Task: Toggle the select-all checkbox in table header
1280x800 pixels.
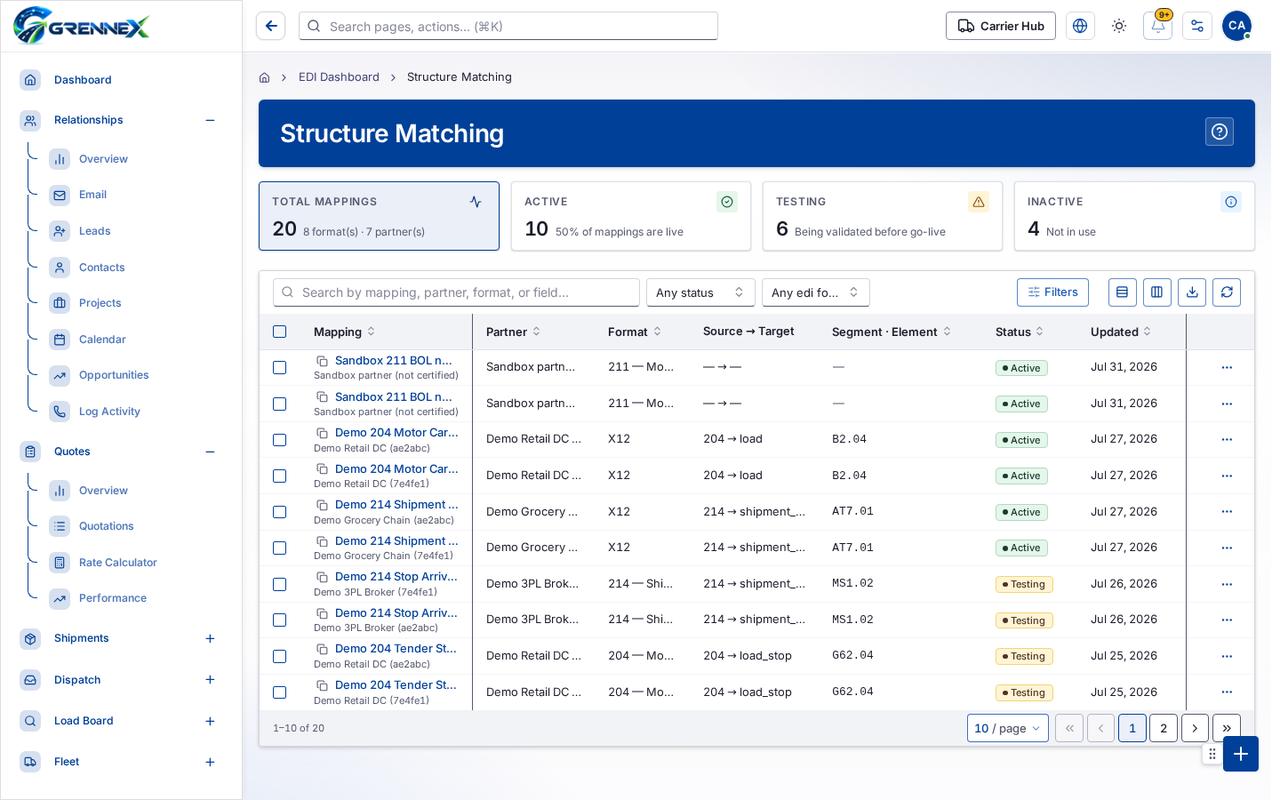Action: click(x=280, y=332)
